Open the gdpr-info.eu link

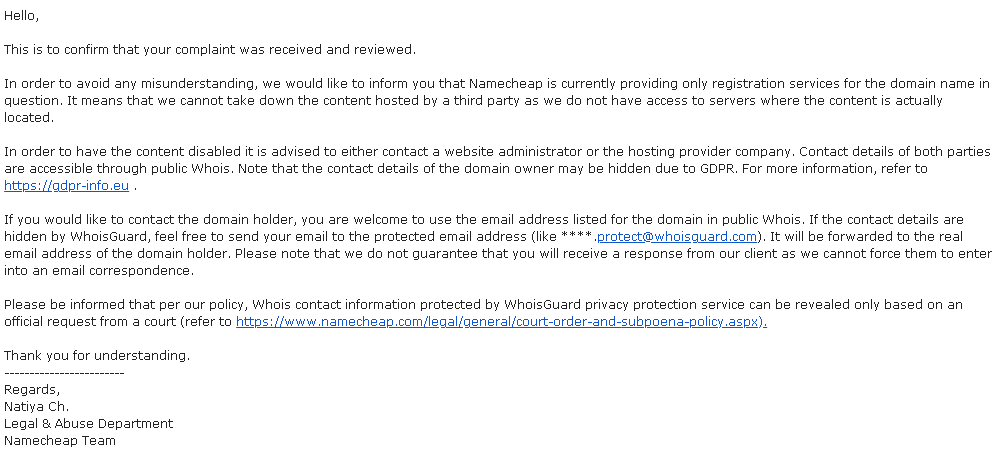[66, 186]
